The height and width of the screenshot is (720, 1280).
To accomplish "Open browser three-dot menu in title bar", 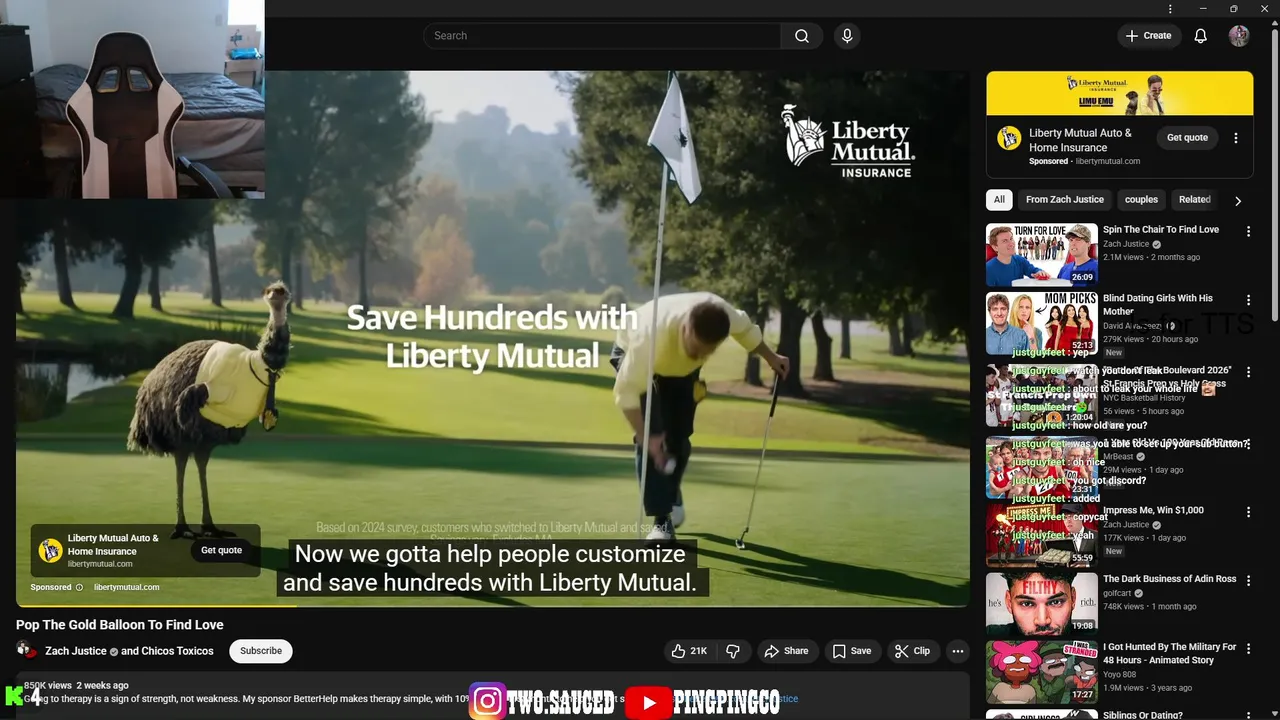I will tap(1170, 9).
